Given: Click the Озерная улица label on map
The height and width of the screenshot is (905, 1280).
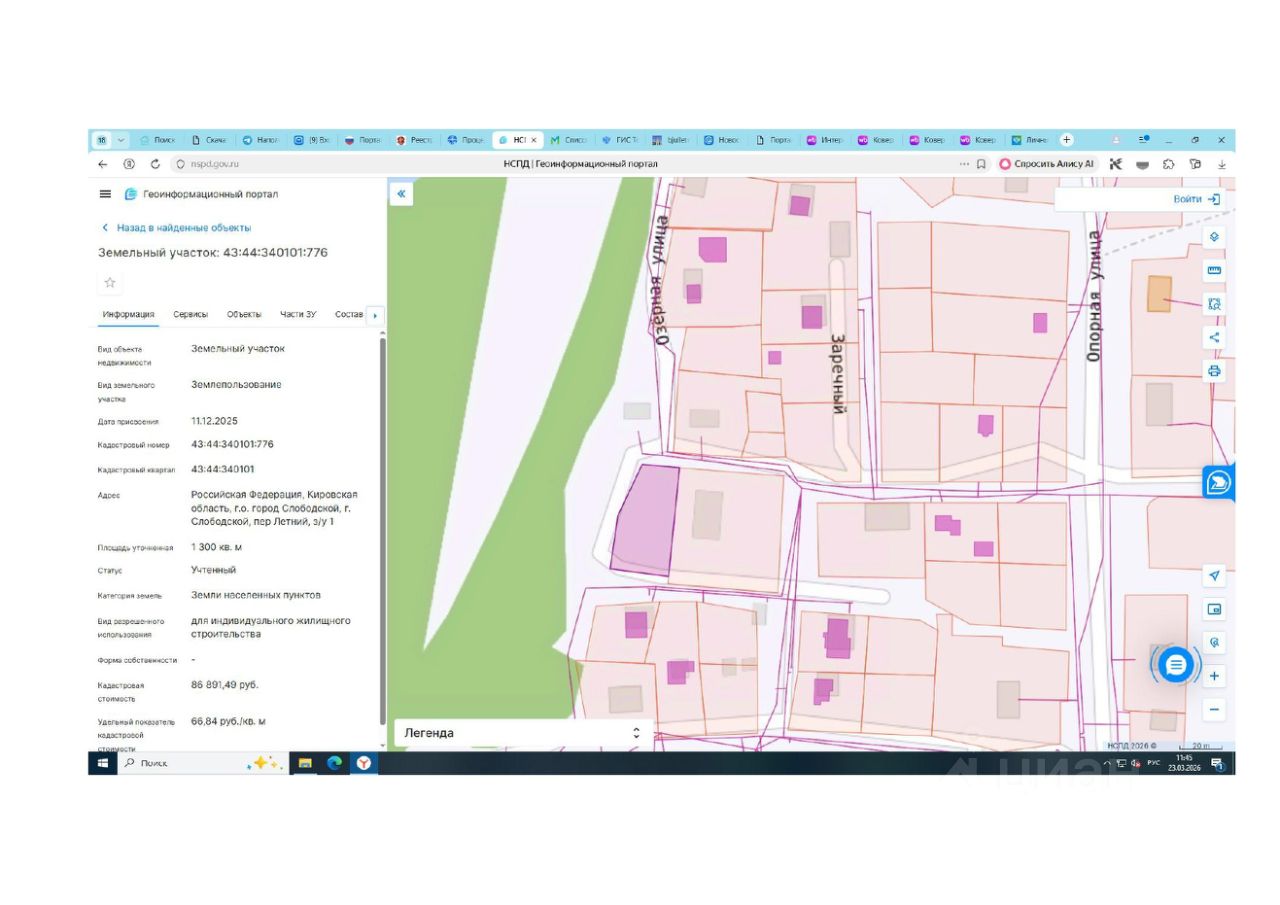Looking at the screenshot, I should (659, 281).
